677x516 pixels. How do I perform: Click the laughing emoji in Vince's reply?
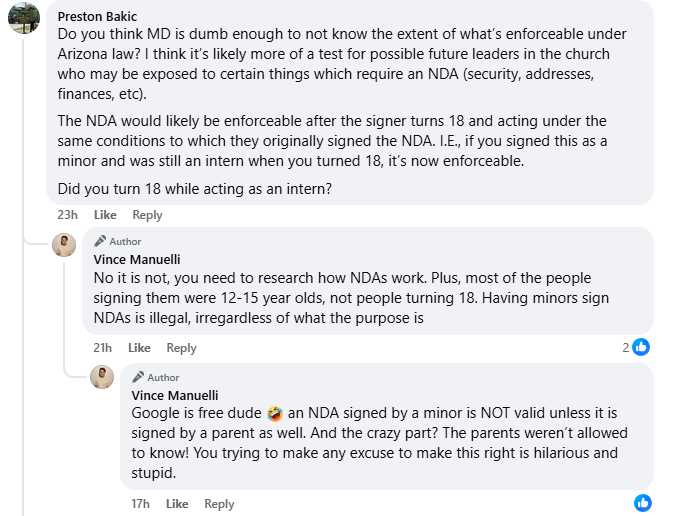tap(278, 414)
